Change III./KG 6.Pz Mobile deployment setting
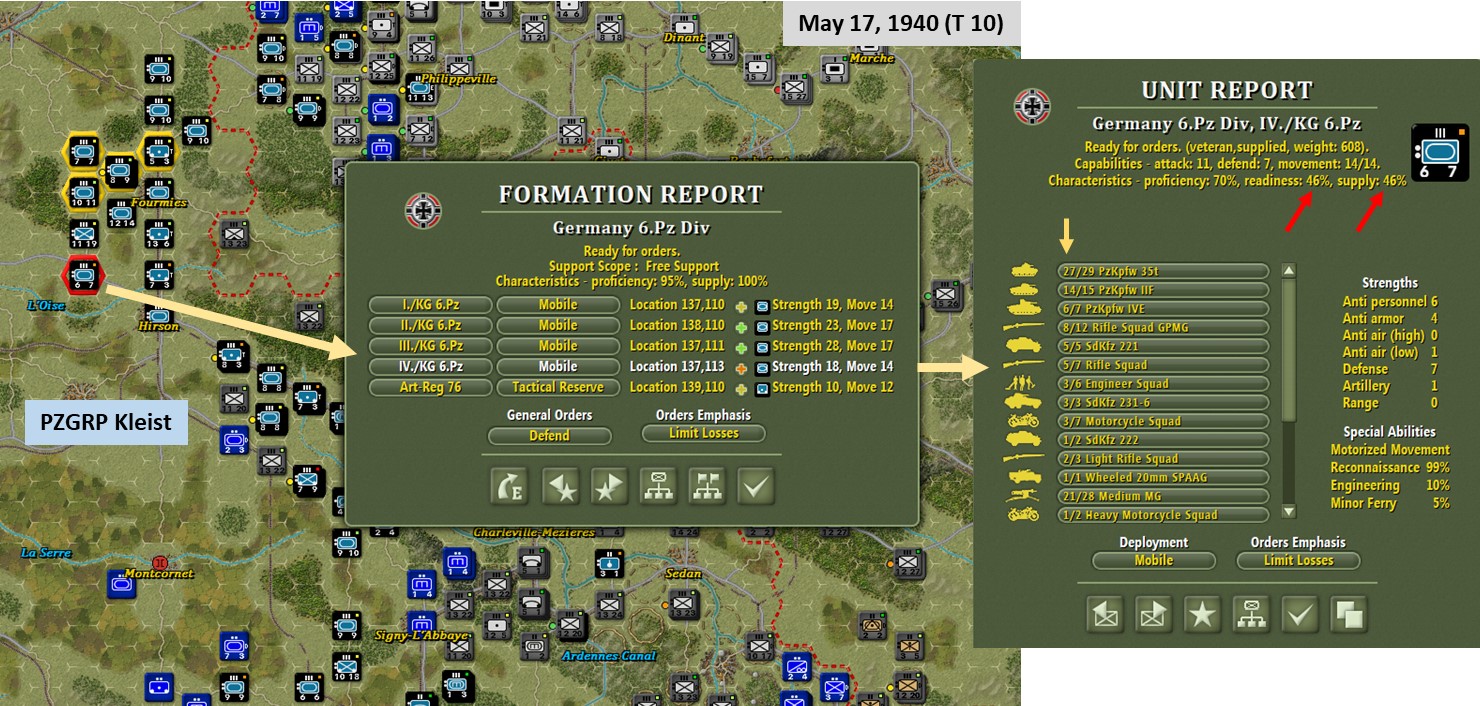Screen dimensions: 1480x706 (559, 345)
